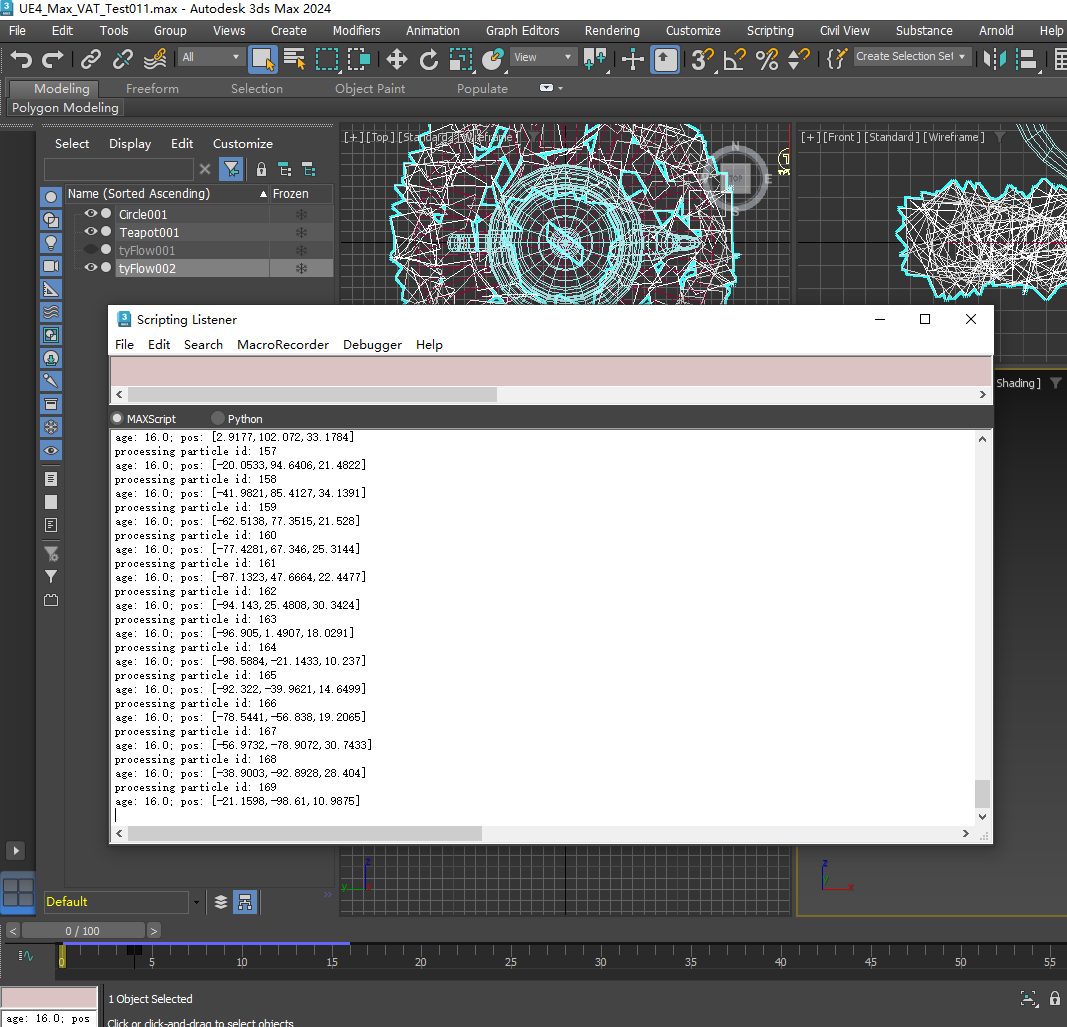1067x1027 pixels.
Task: Click the Redo arrow in main toolbar
Action: (52, 59)
